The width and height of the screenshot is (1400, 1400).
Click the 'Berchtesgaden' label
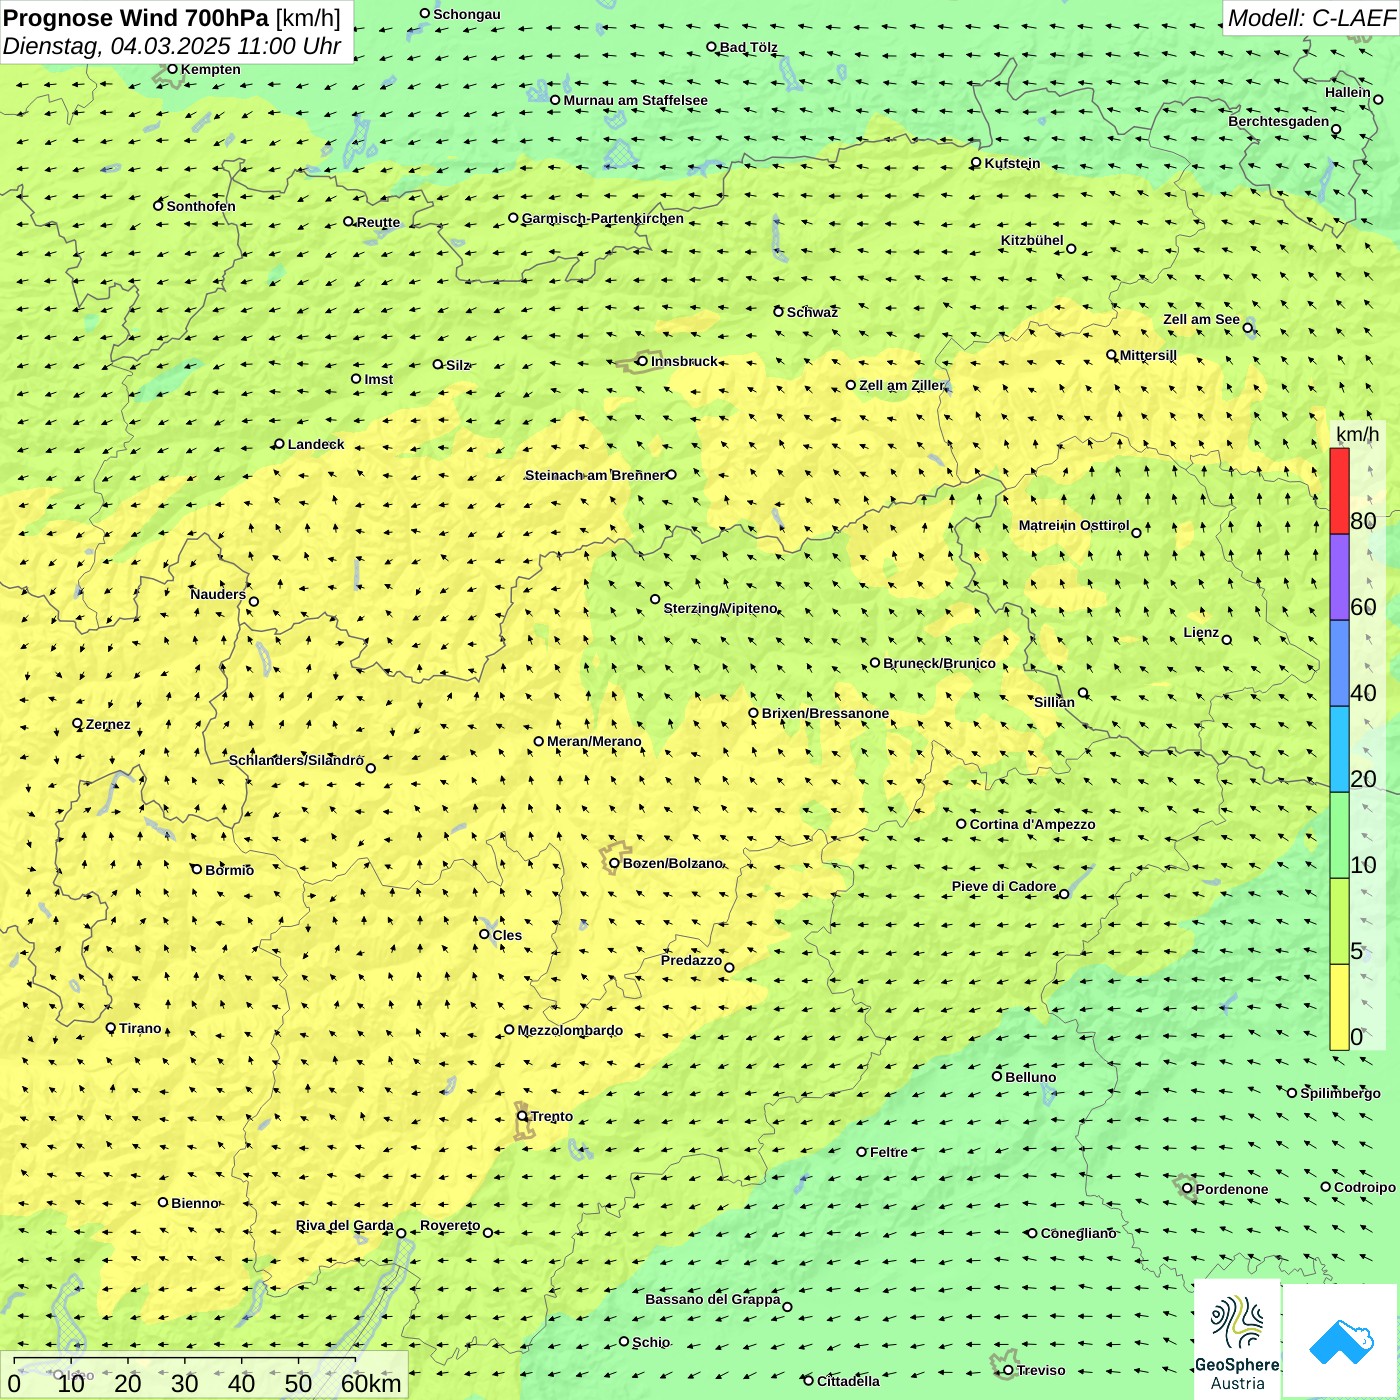tap(1278, 122)
